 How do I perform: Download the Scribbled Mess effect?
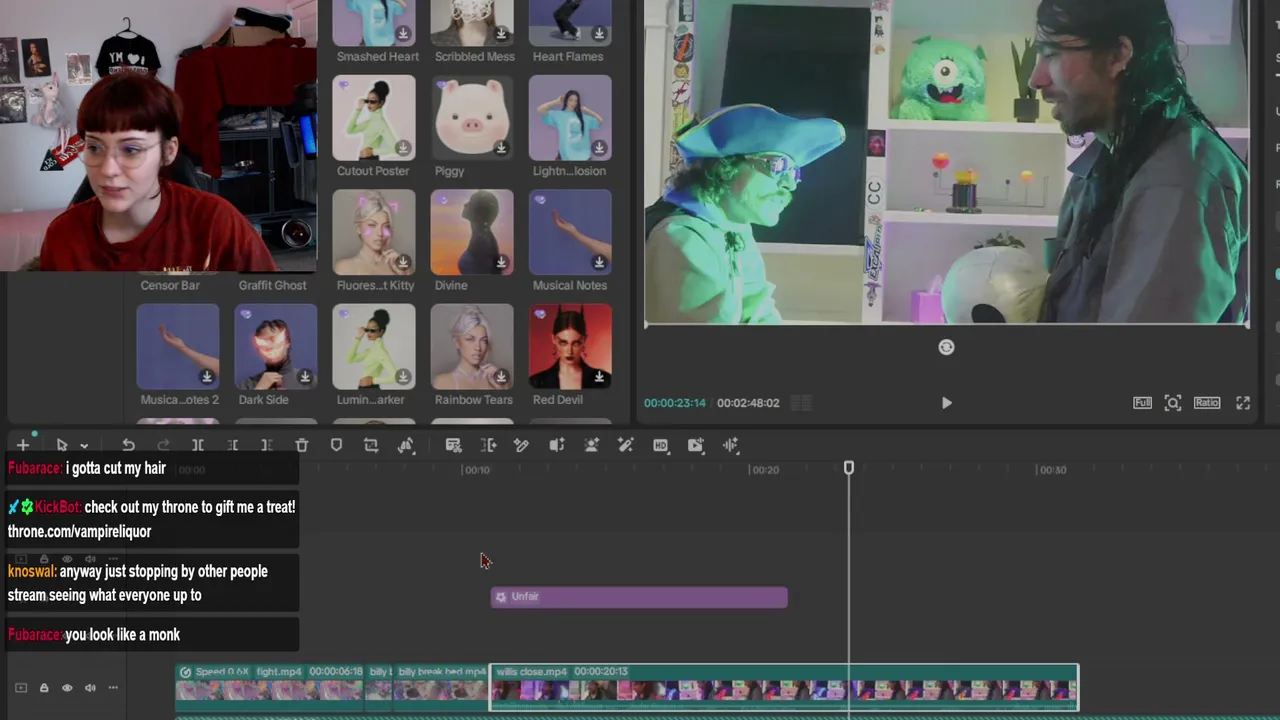(x=501, y=33)
